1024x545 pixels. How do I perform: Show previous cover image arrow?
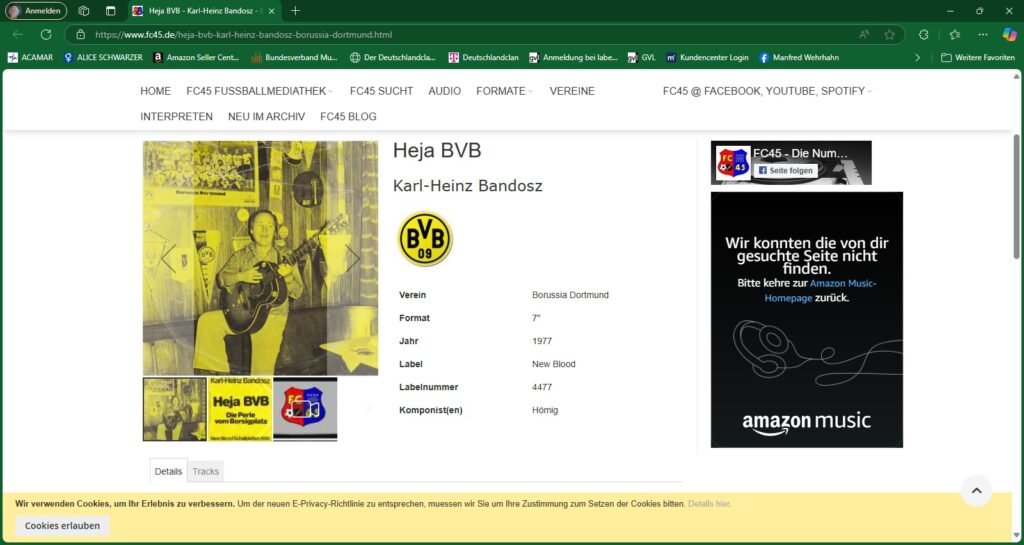point(168,258)
